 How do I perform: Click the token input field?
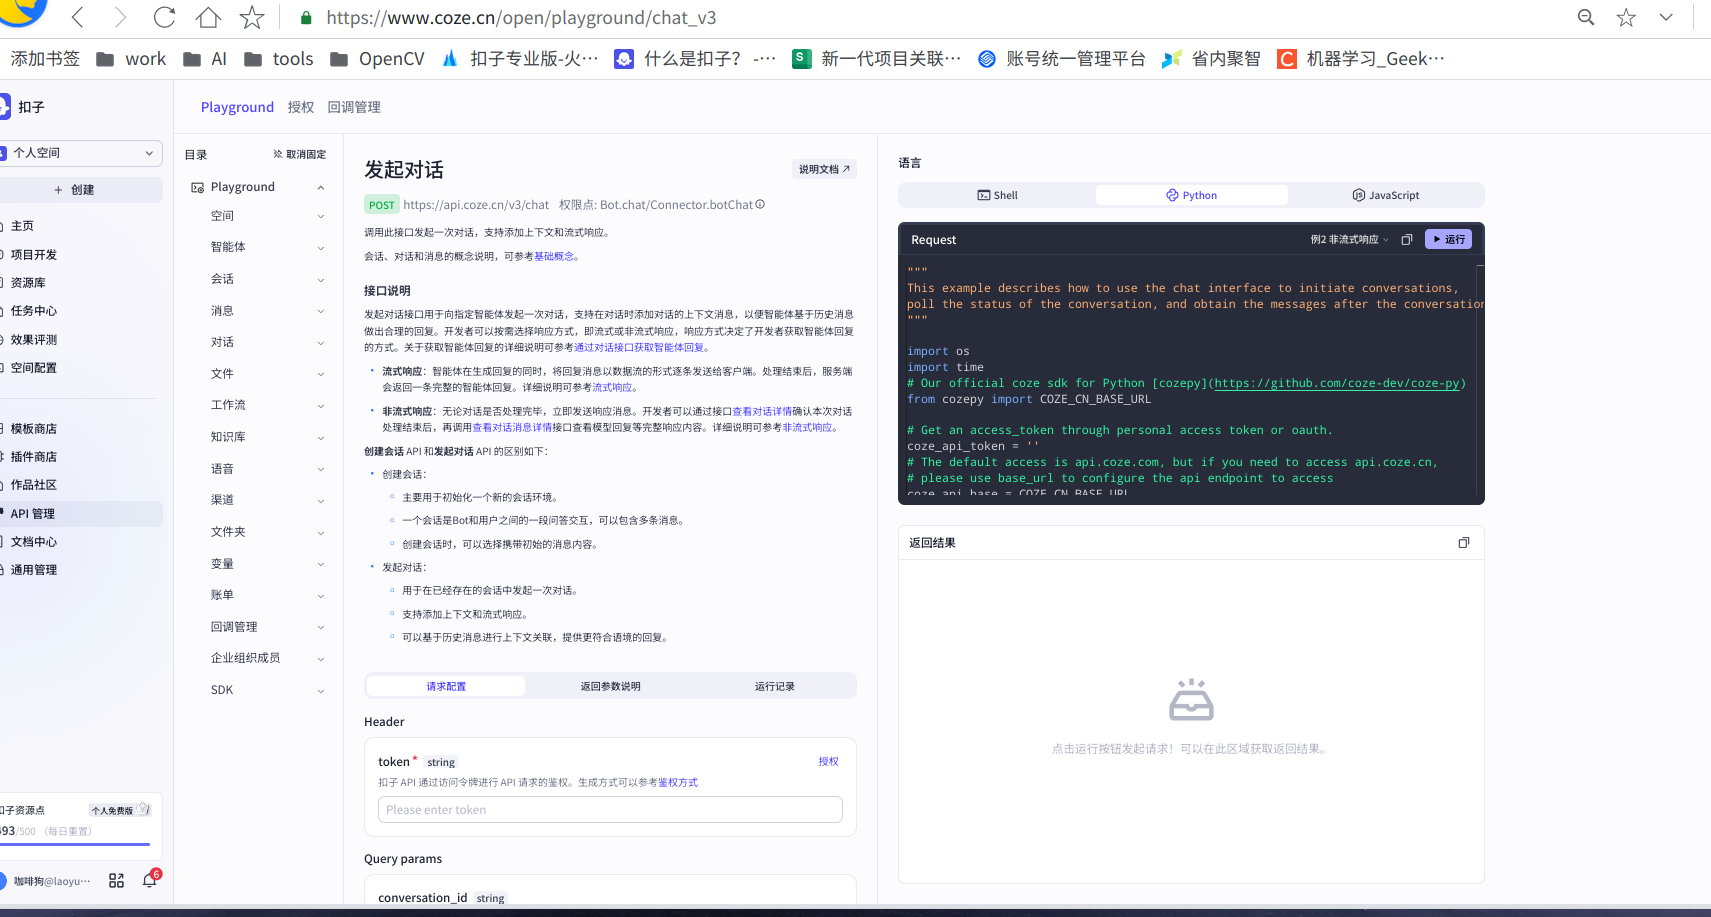(610, 809)
